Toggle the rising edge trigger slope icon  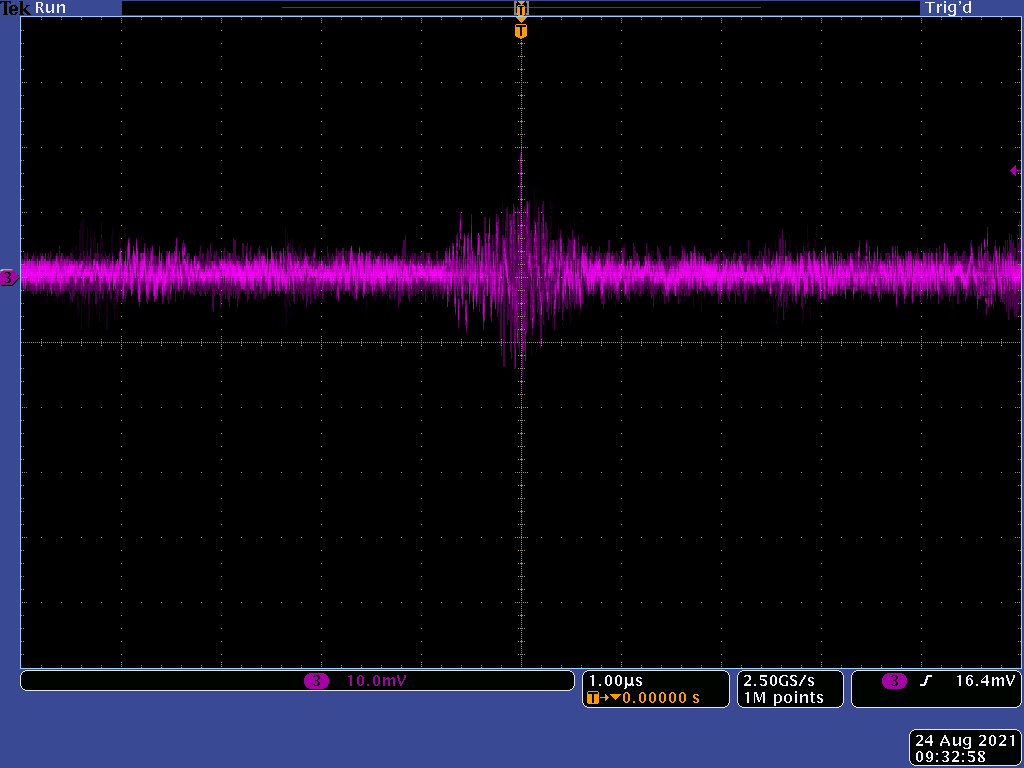(x=926, y=681)
